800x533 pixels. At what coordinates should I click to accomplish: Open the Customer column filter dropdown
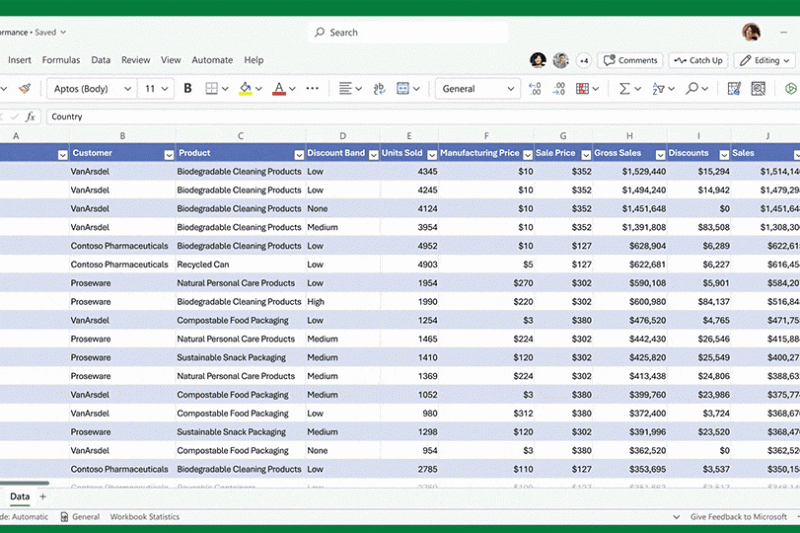point(167,155)
